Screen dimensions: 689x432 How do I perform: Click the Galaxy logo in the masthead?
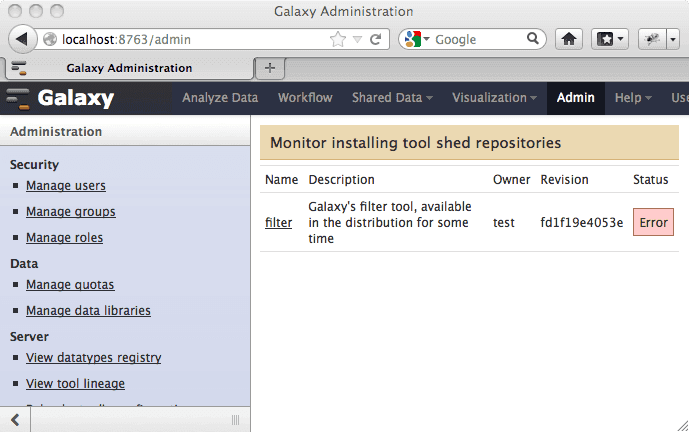[x=60, y=98]
